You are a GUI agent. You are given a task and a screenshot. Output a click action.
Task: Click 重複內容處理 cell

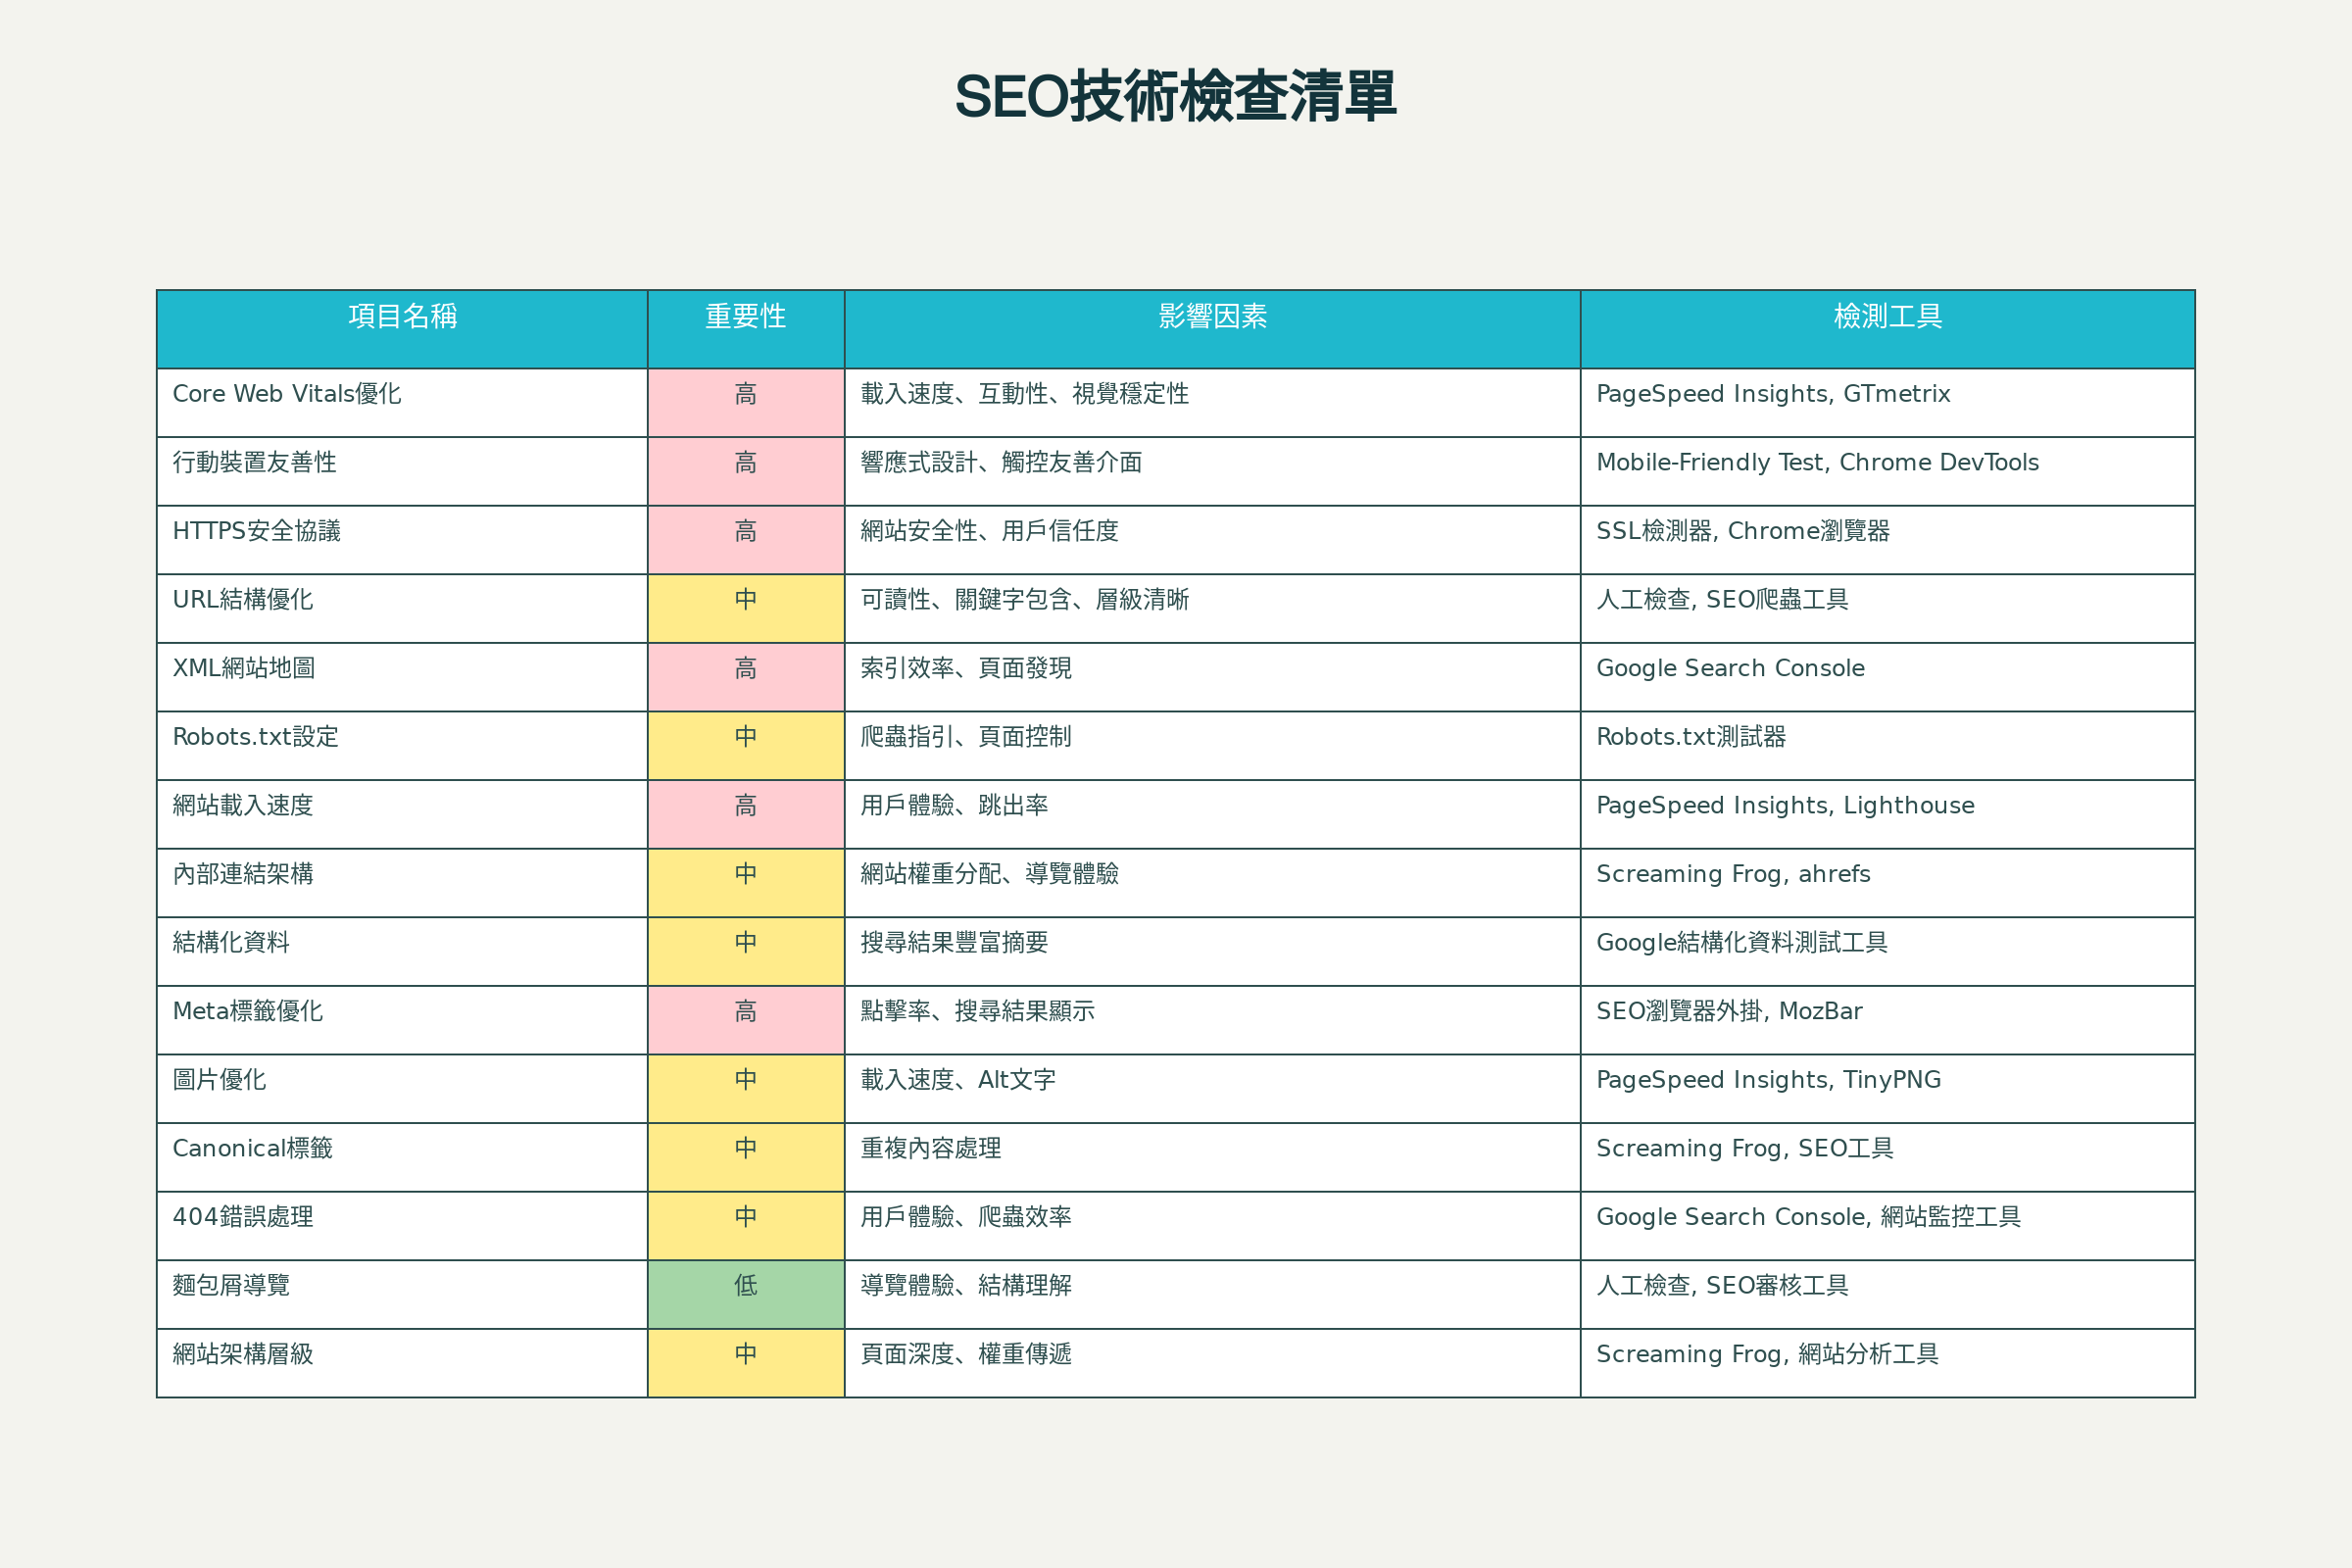1212,1157
